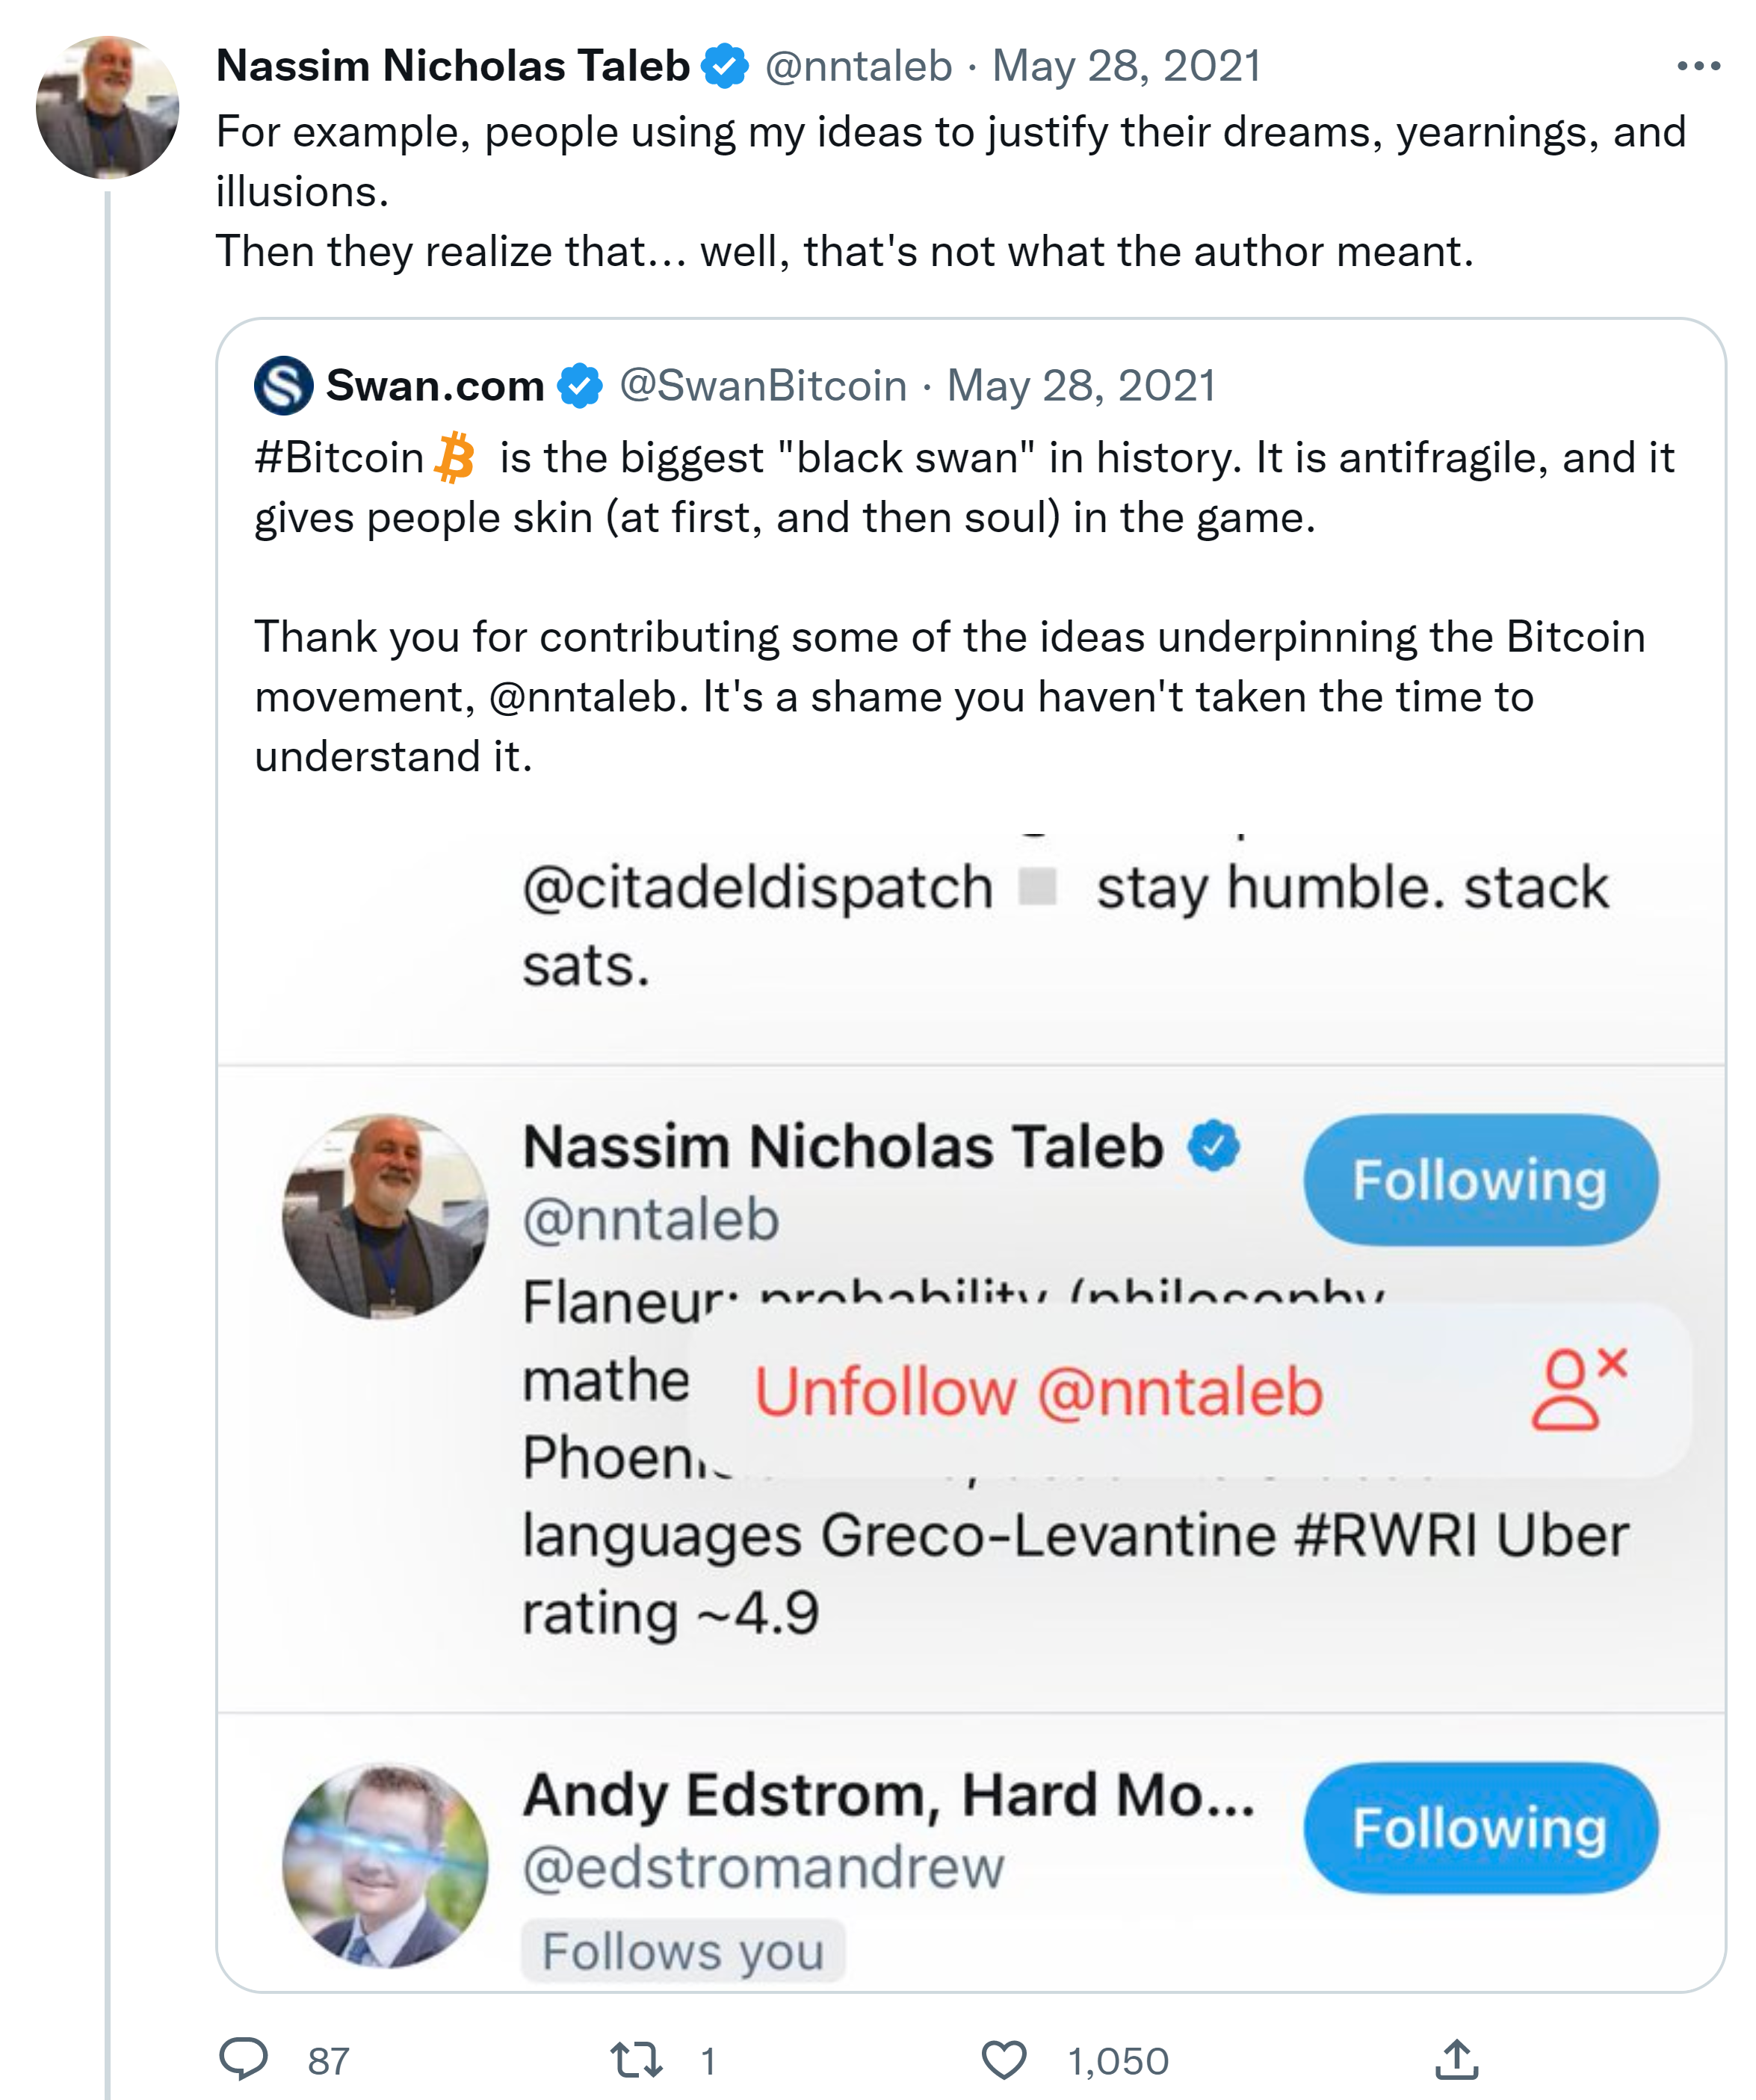Viewport: 1756px width, 2100px height.
Task: Click the reply comment bubble icon
Action: coord(243,2058)
